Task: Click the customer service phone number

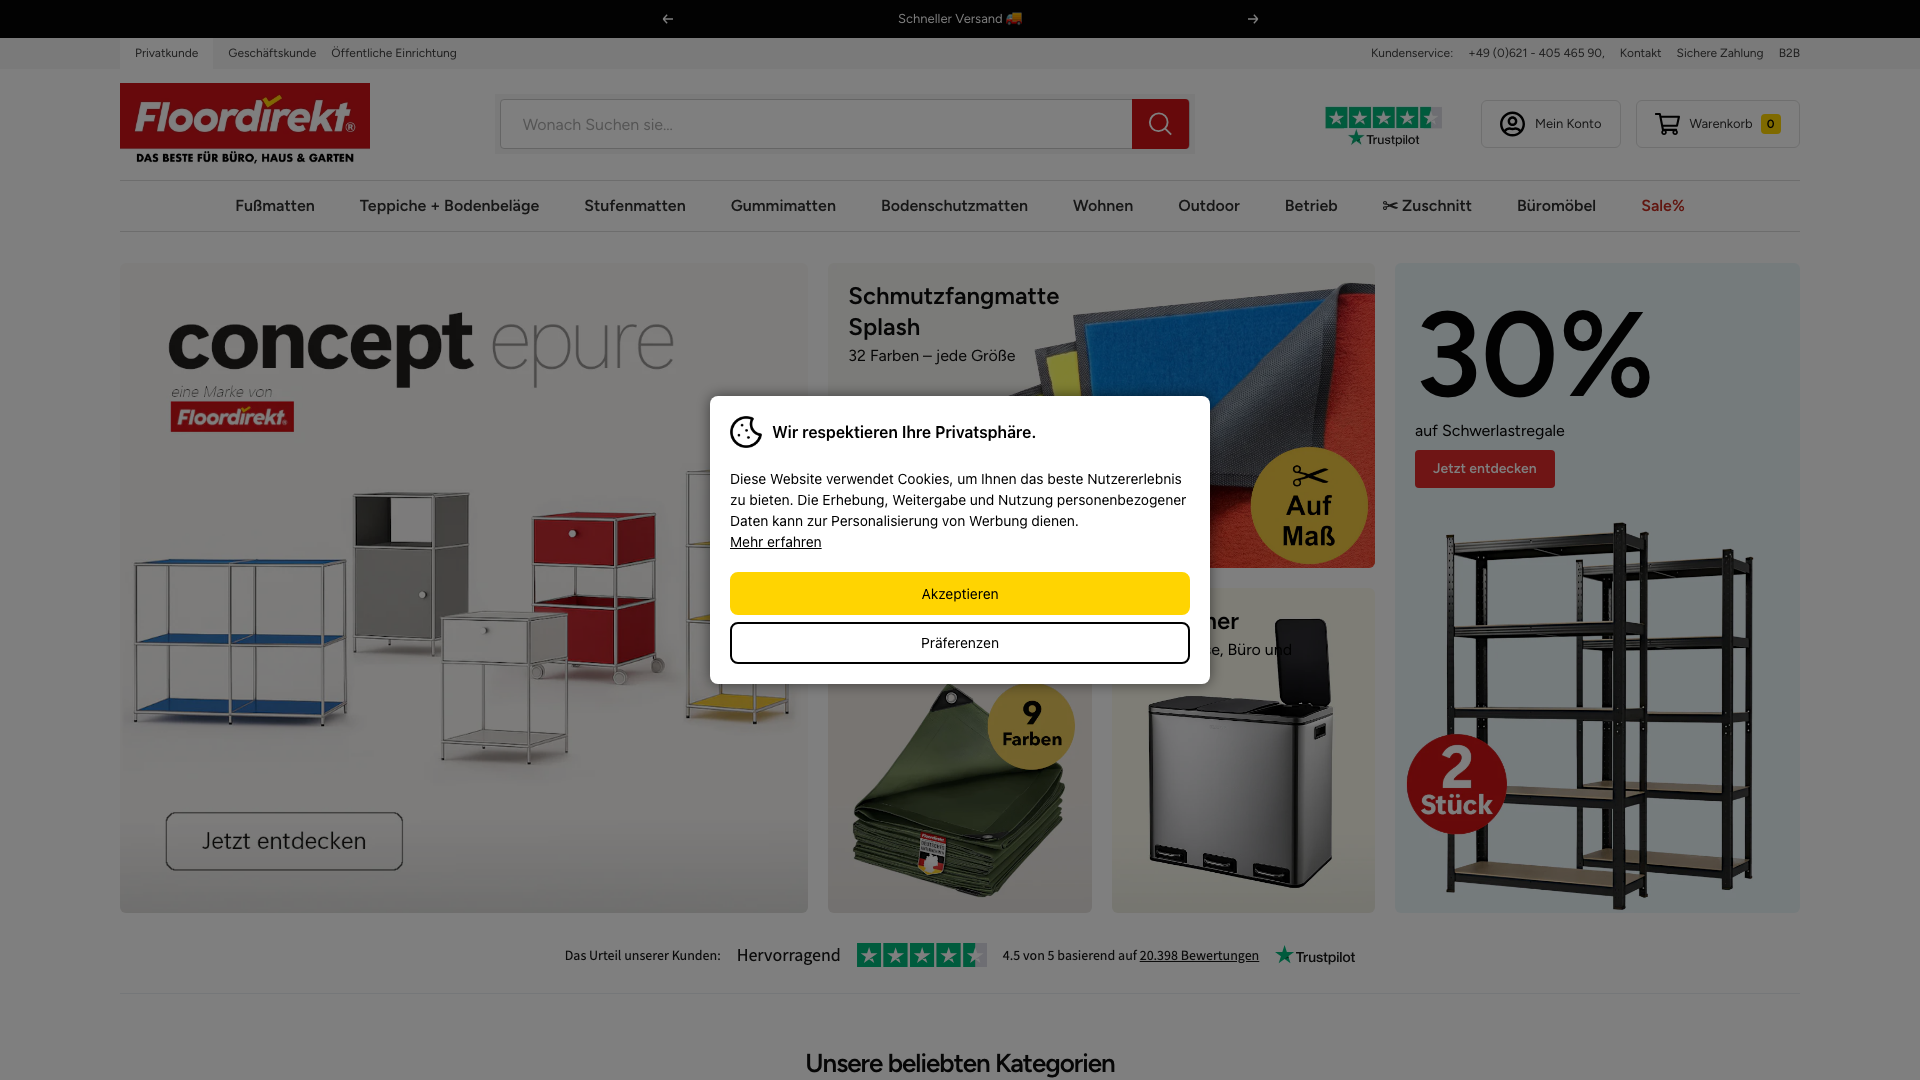Action: (1536, 53)
